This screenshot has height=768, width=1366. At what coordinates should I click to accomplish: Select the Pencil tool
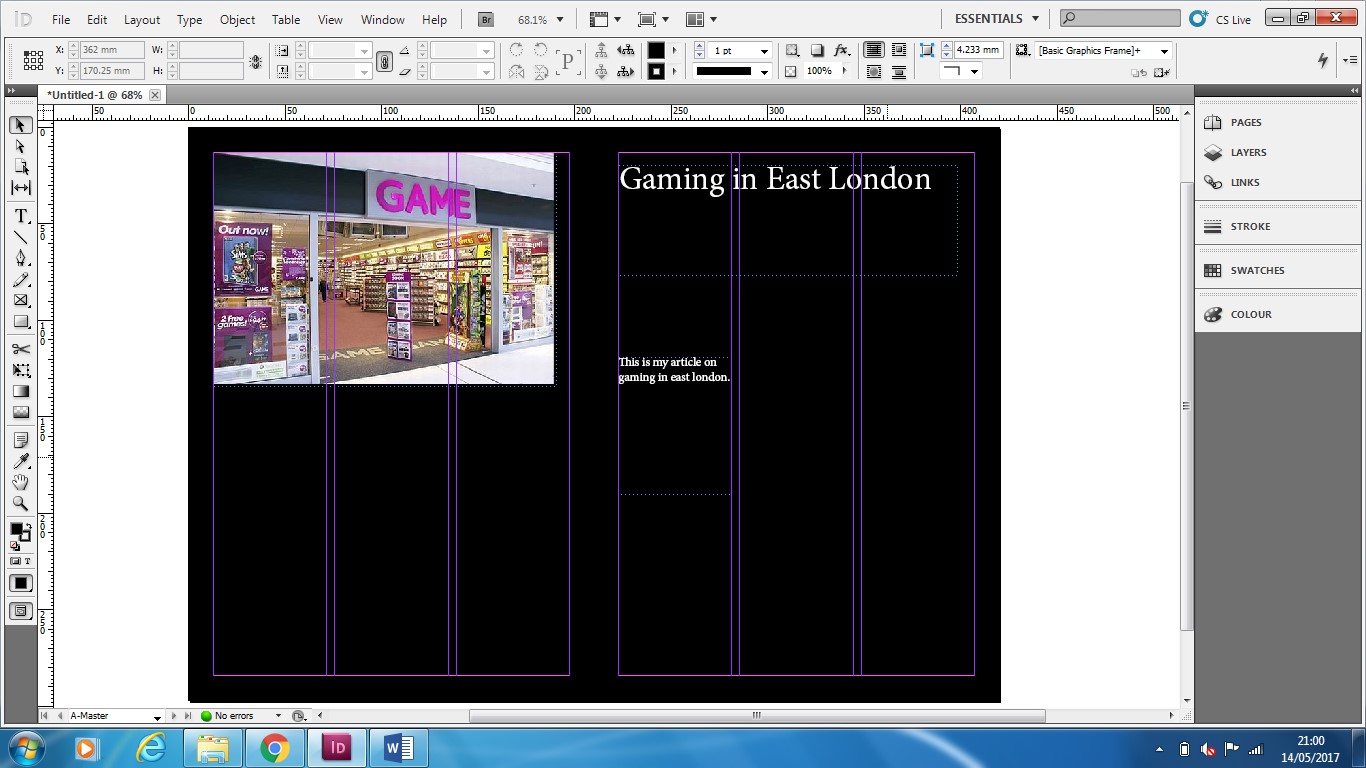[20, 279]
